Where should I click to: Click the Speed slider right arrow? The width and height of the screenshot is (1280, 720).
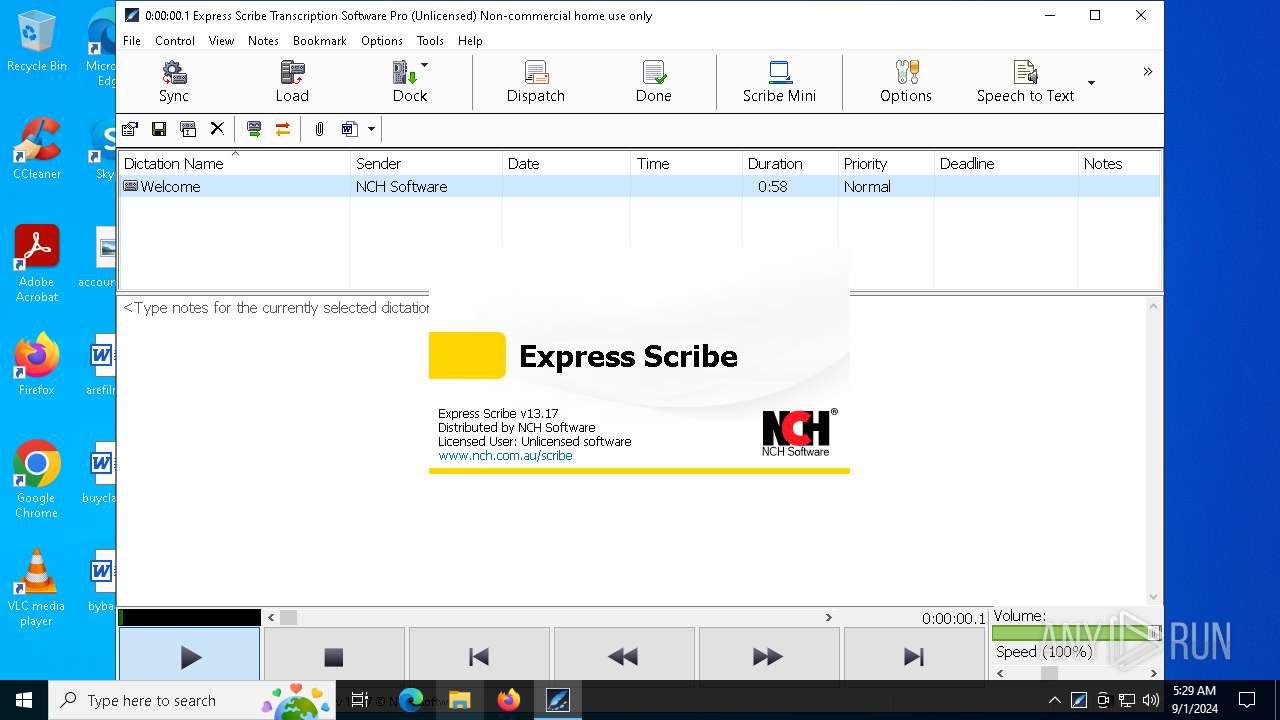coord(1153,674)
